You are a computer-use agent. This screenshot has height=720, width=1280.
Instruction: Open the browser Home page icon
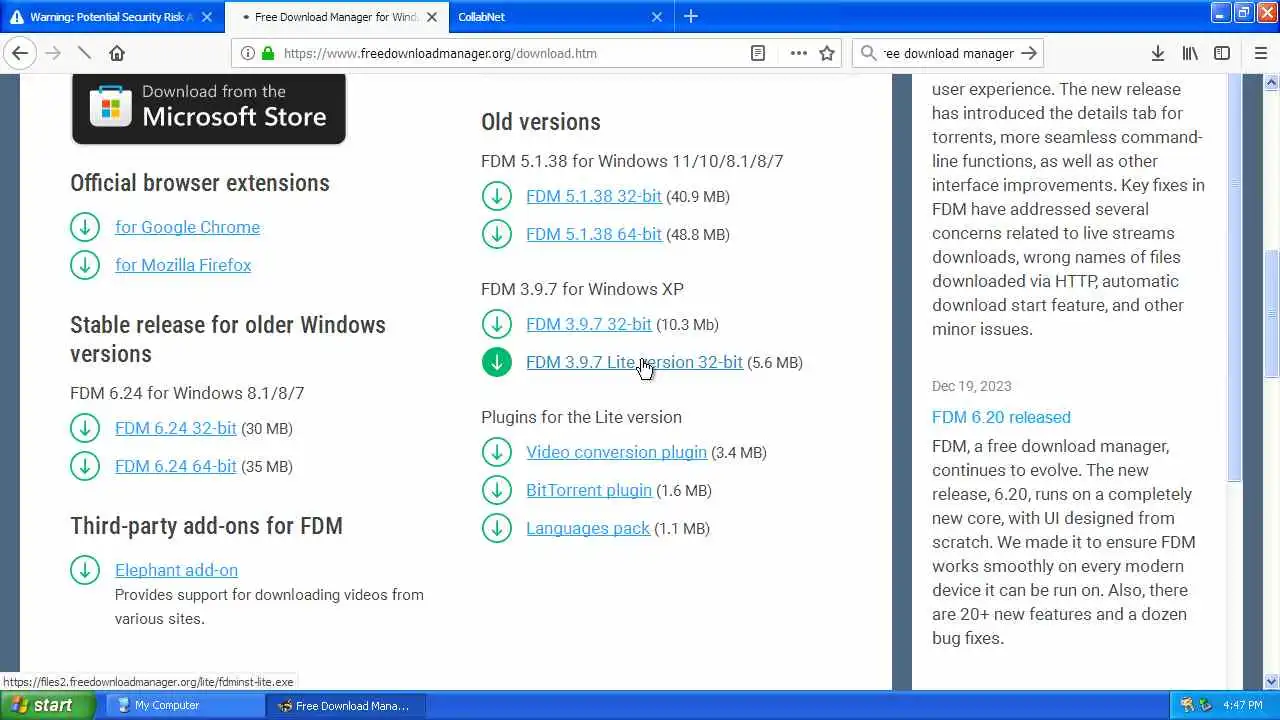pyautogui.click(x=117, y=53)
